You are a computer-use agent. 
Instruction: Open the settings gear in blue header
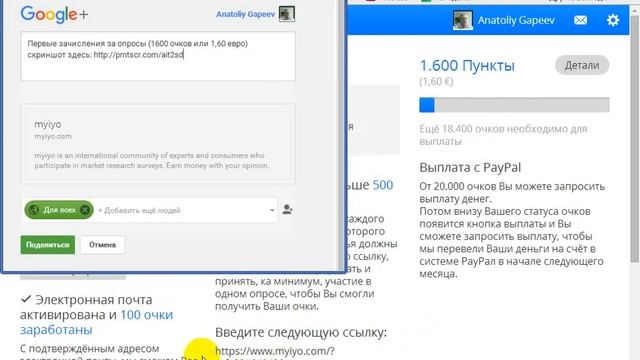tap(613, 20)
